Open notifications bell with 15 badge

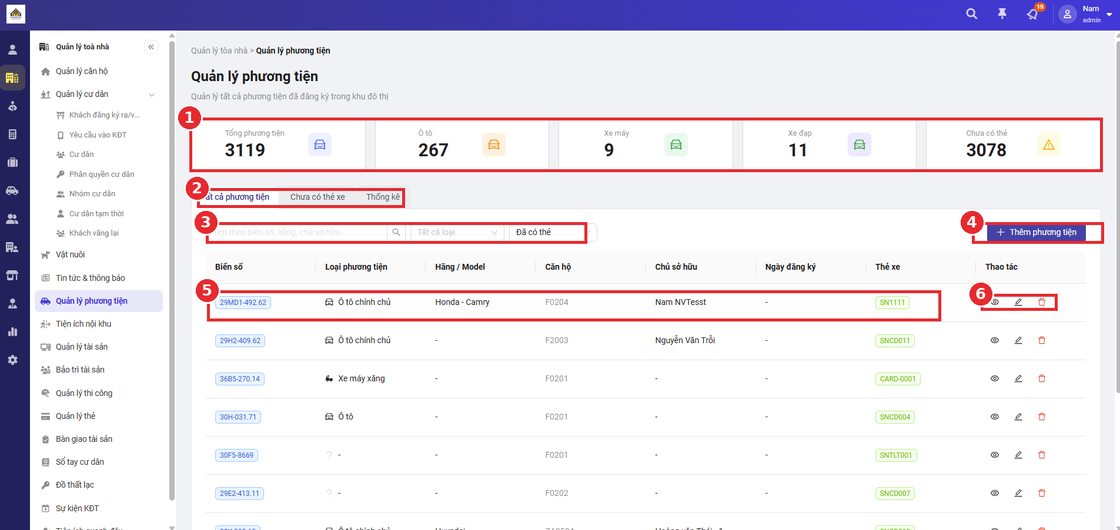(x=1033, y=14)
